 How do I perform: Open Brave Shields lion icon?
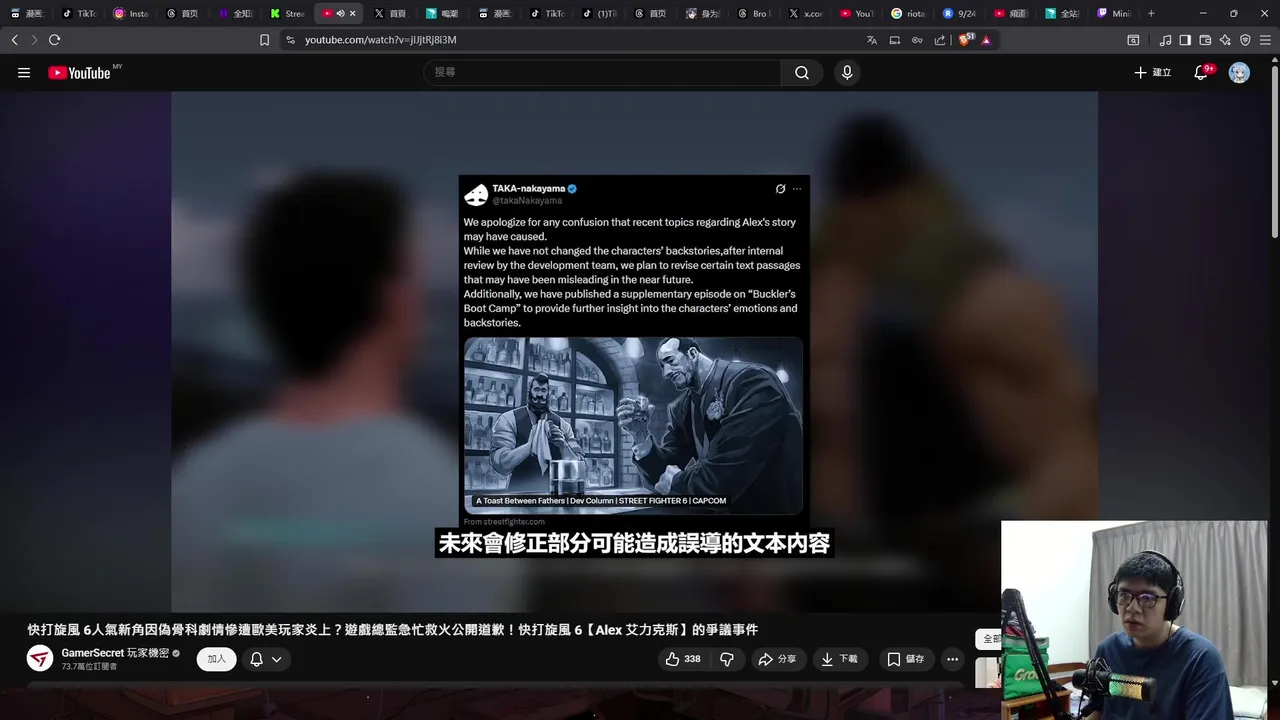click(x=965, y=40)
